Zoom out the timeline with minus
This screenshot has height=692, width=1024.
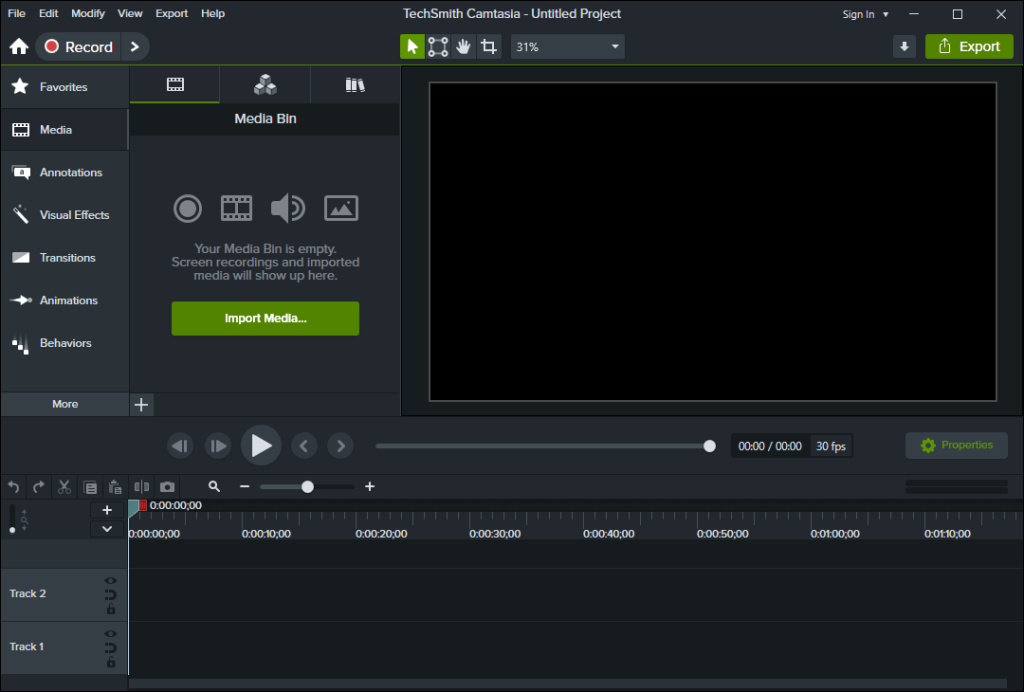point(244,486)
